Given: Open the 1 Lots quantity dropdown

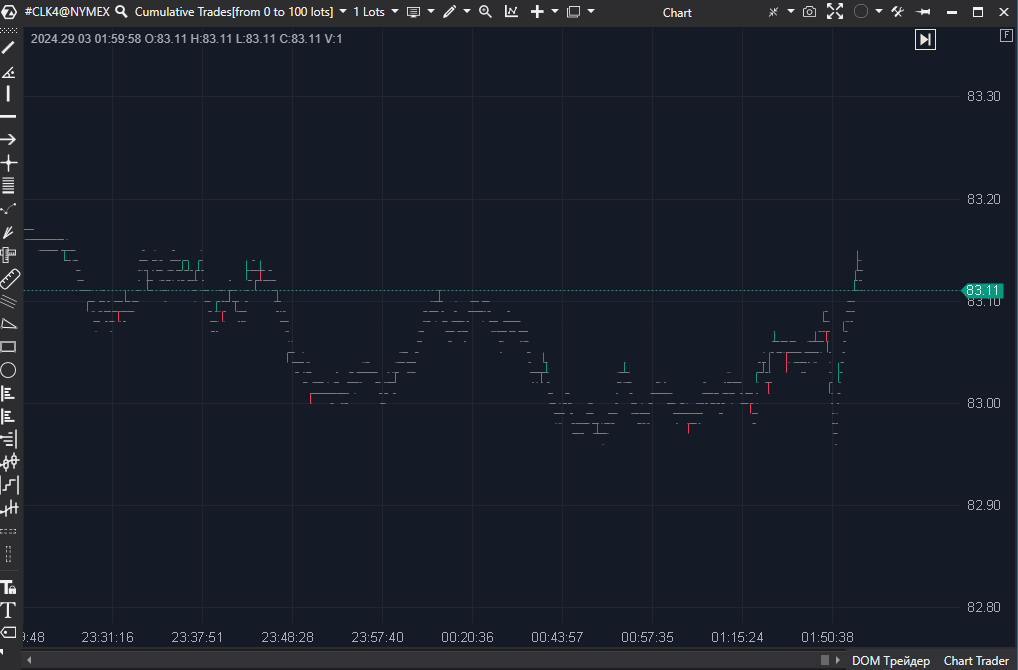Looking at the screenshot, I should coord(394,11).
